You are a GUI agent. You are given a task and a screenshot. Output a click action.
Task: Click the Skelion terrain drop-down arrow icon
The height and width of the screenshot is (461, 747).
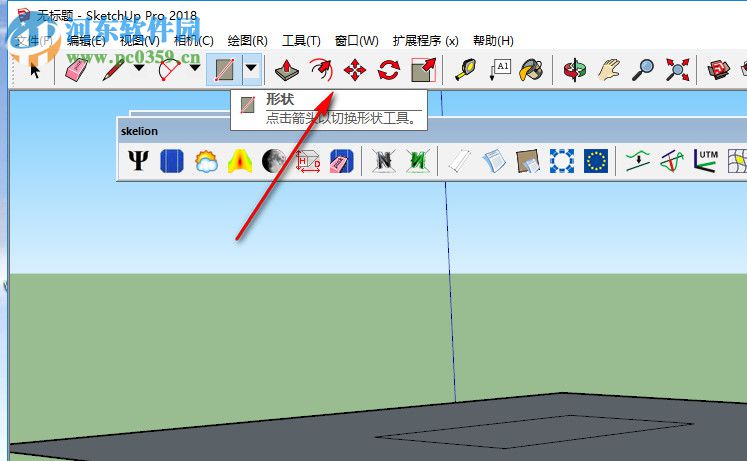tap(637, 161)
